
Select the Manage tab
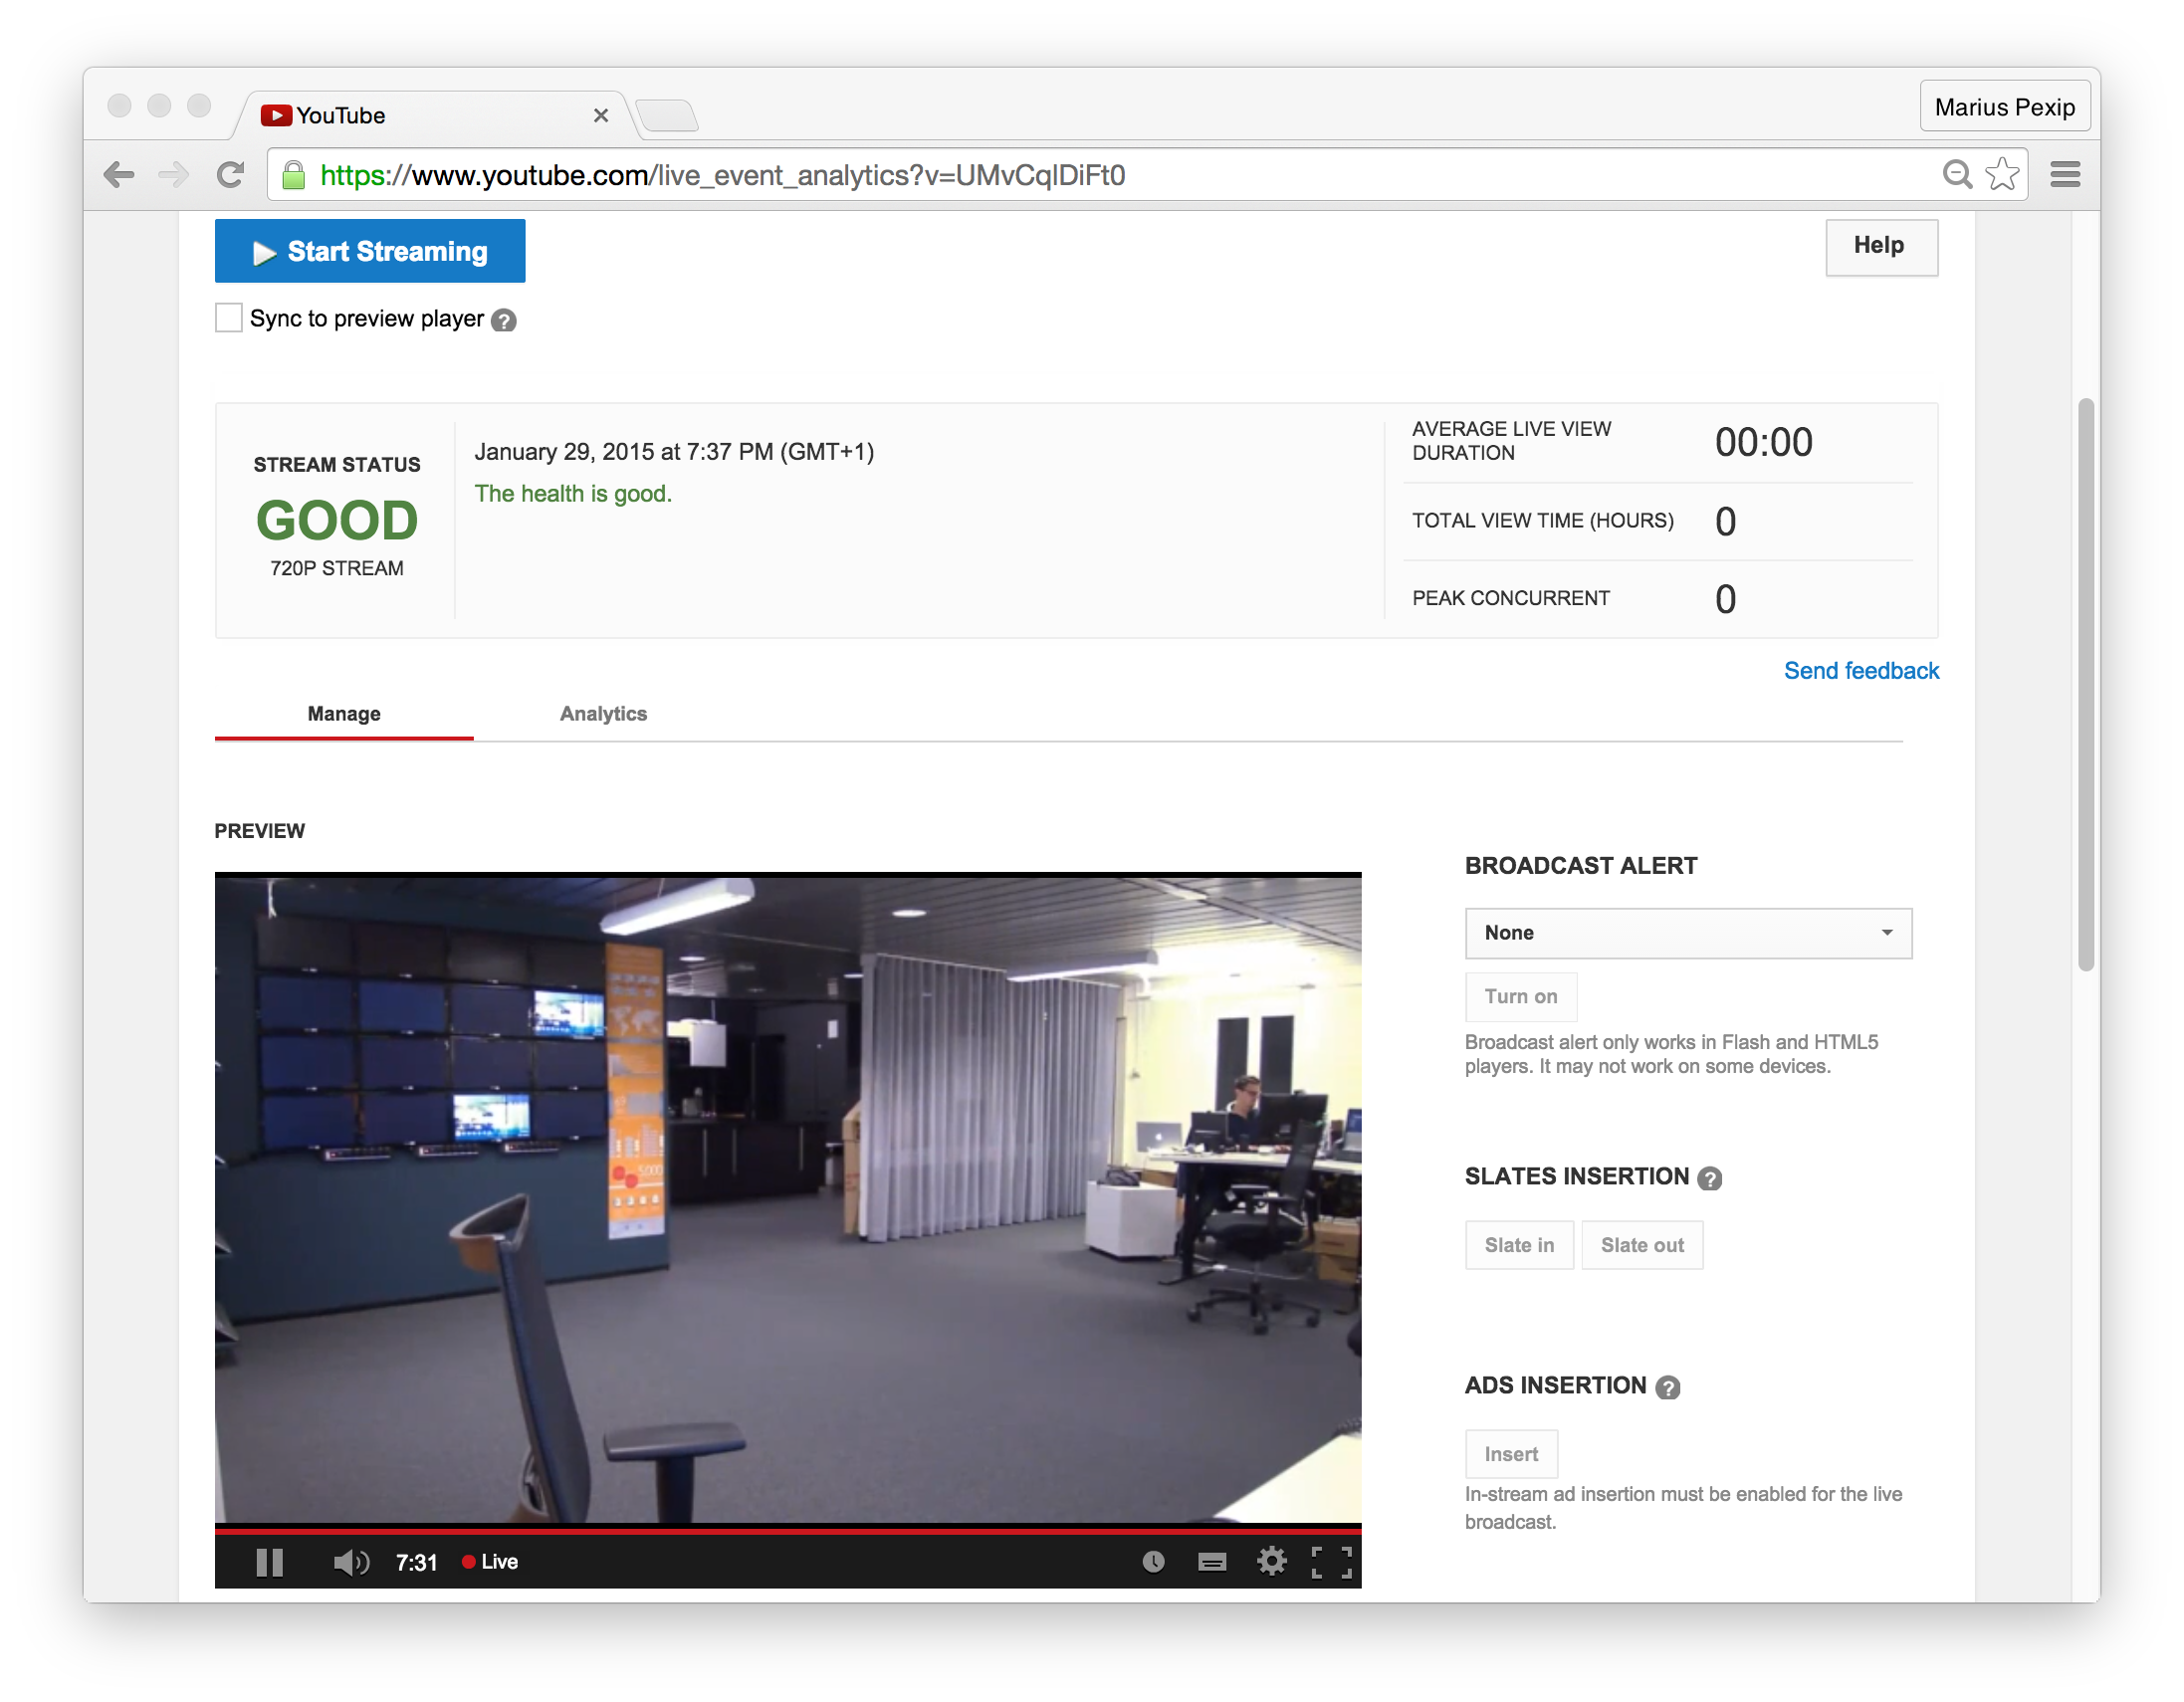click(x=344, y=714)
